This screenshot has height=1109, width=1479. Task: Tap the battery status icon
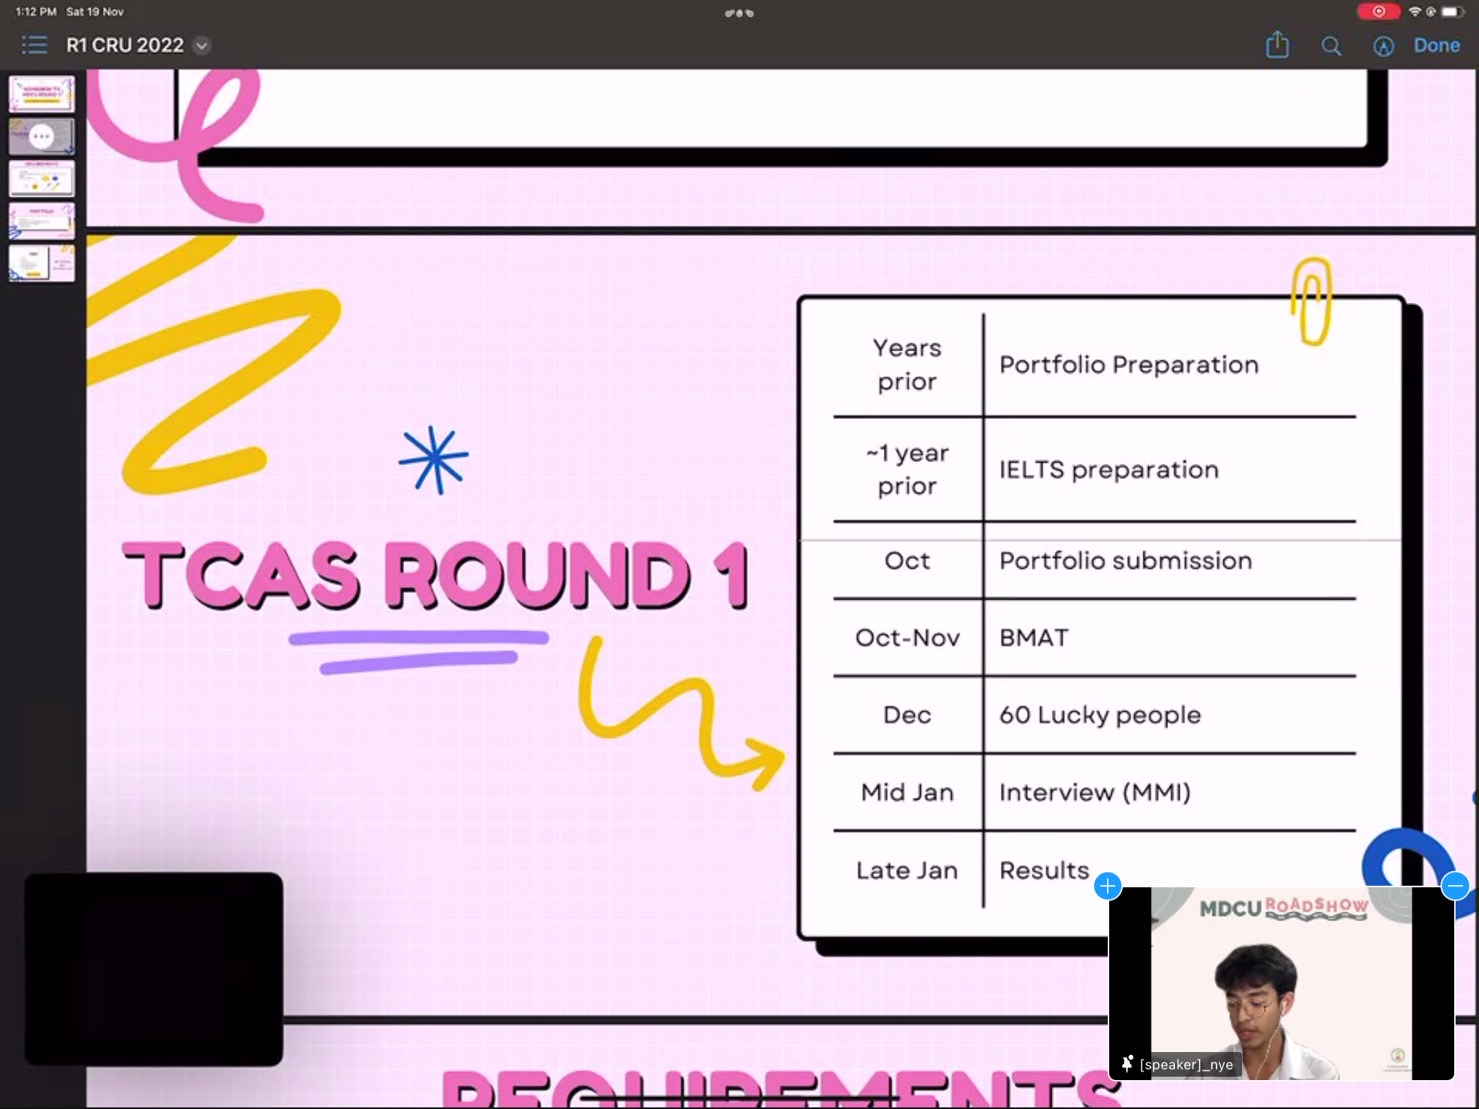[1451, 12]
